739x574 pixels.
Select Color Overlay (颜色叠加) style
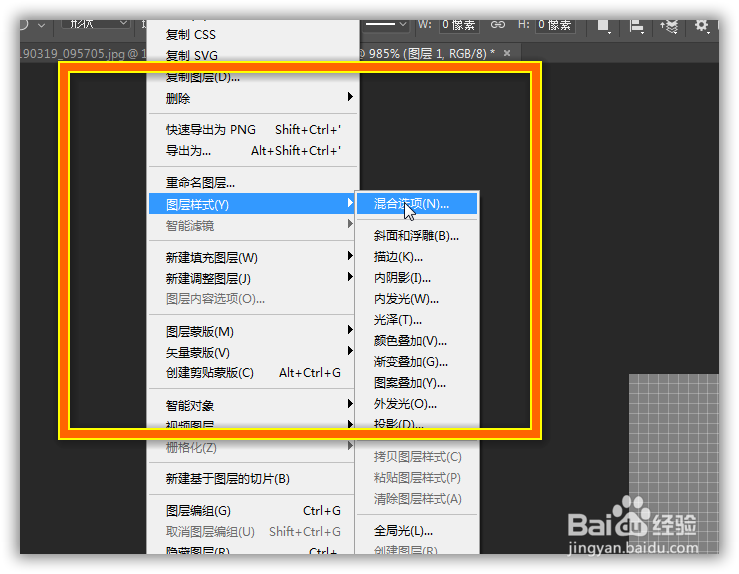point(417,341)
